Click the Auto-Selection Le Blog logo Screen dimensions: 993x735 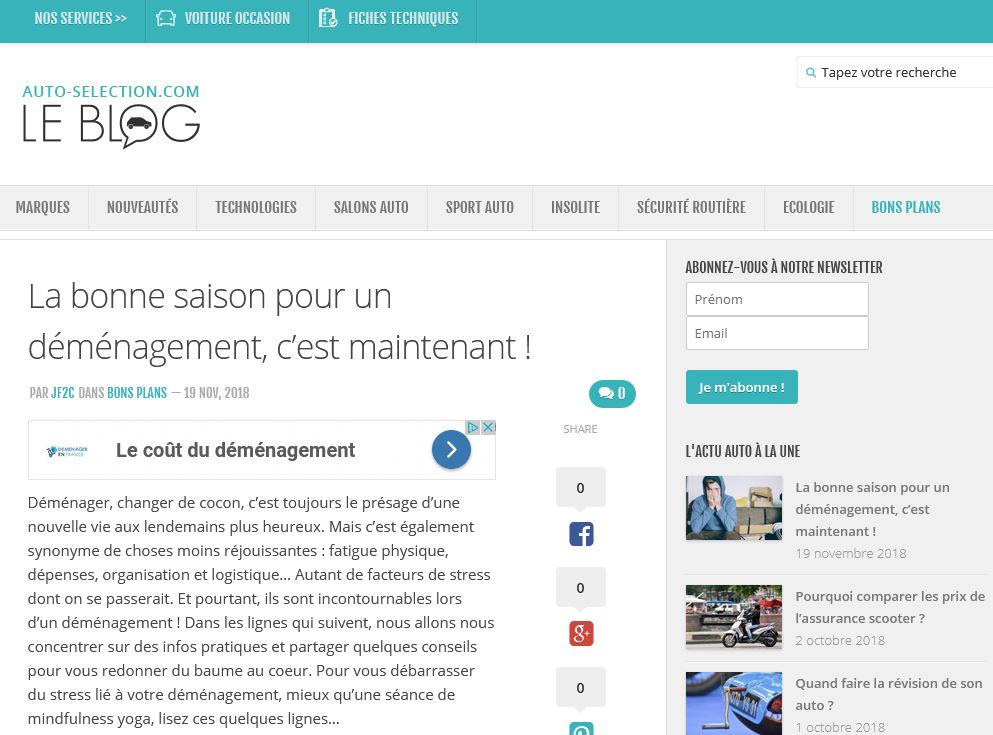pos(111,115)
